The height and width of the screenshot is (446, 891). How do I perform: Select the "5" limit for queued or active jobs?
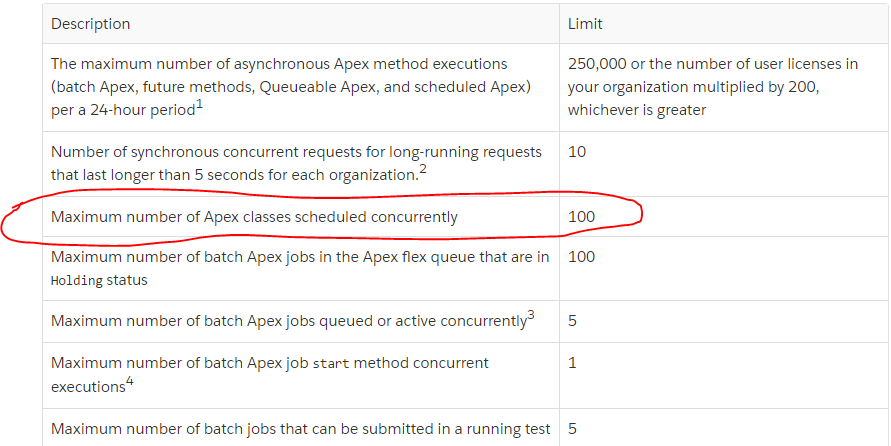click(x=572, y=321)
